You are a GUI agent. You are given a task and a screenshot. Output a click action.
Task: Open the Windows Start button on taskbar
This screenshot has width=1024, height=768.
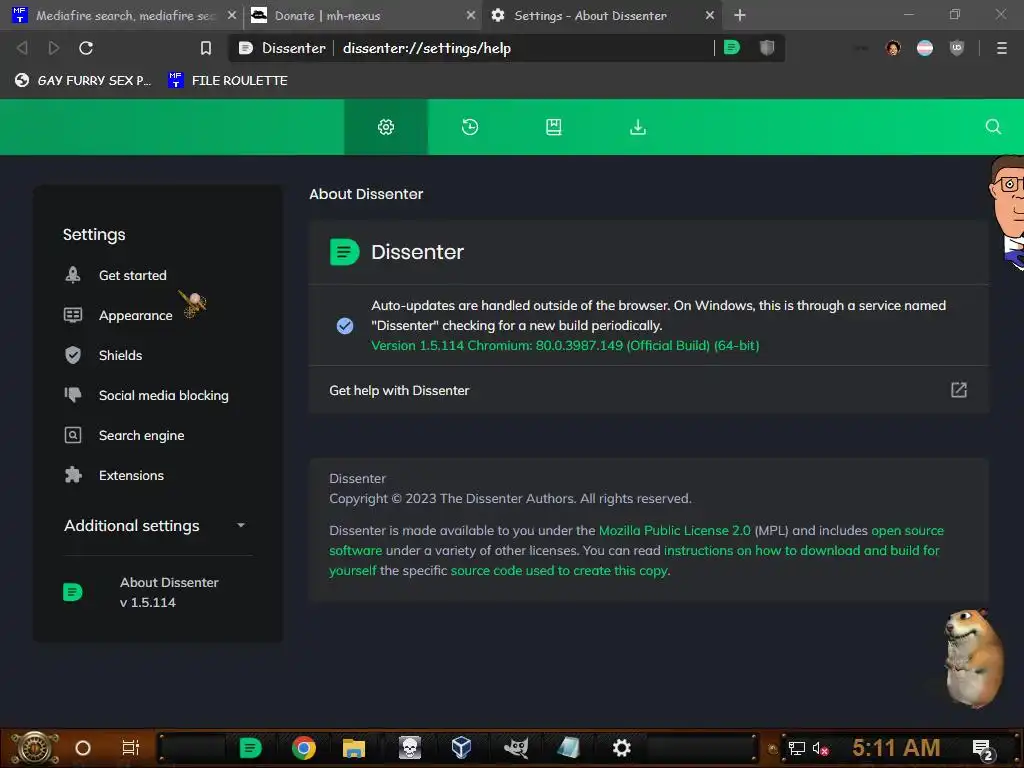point(35,748)
